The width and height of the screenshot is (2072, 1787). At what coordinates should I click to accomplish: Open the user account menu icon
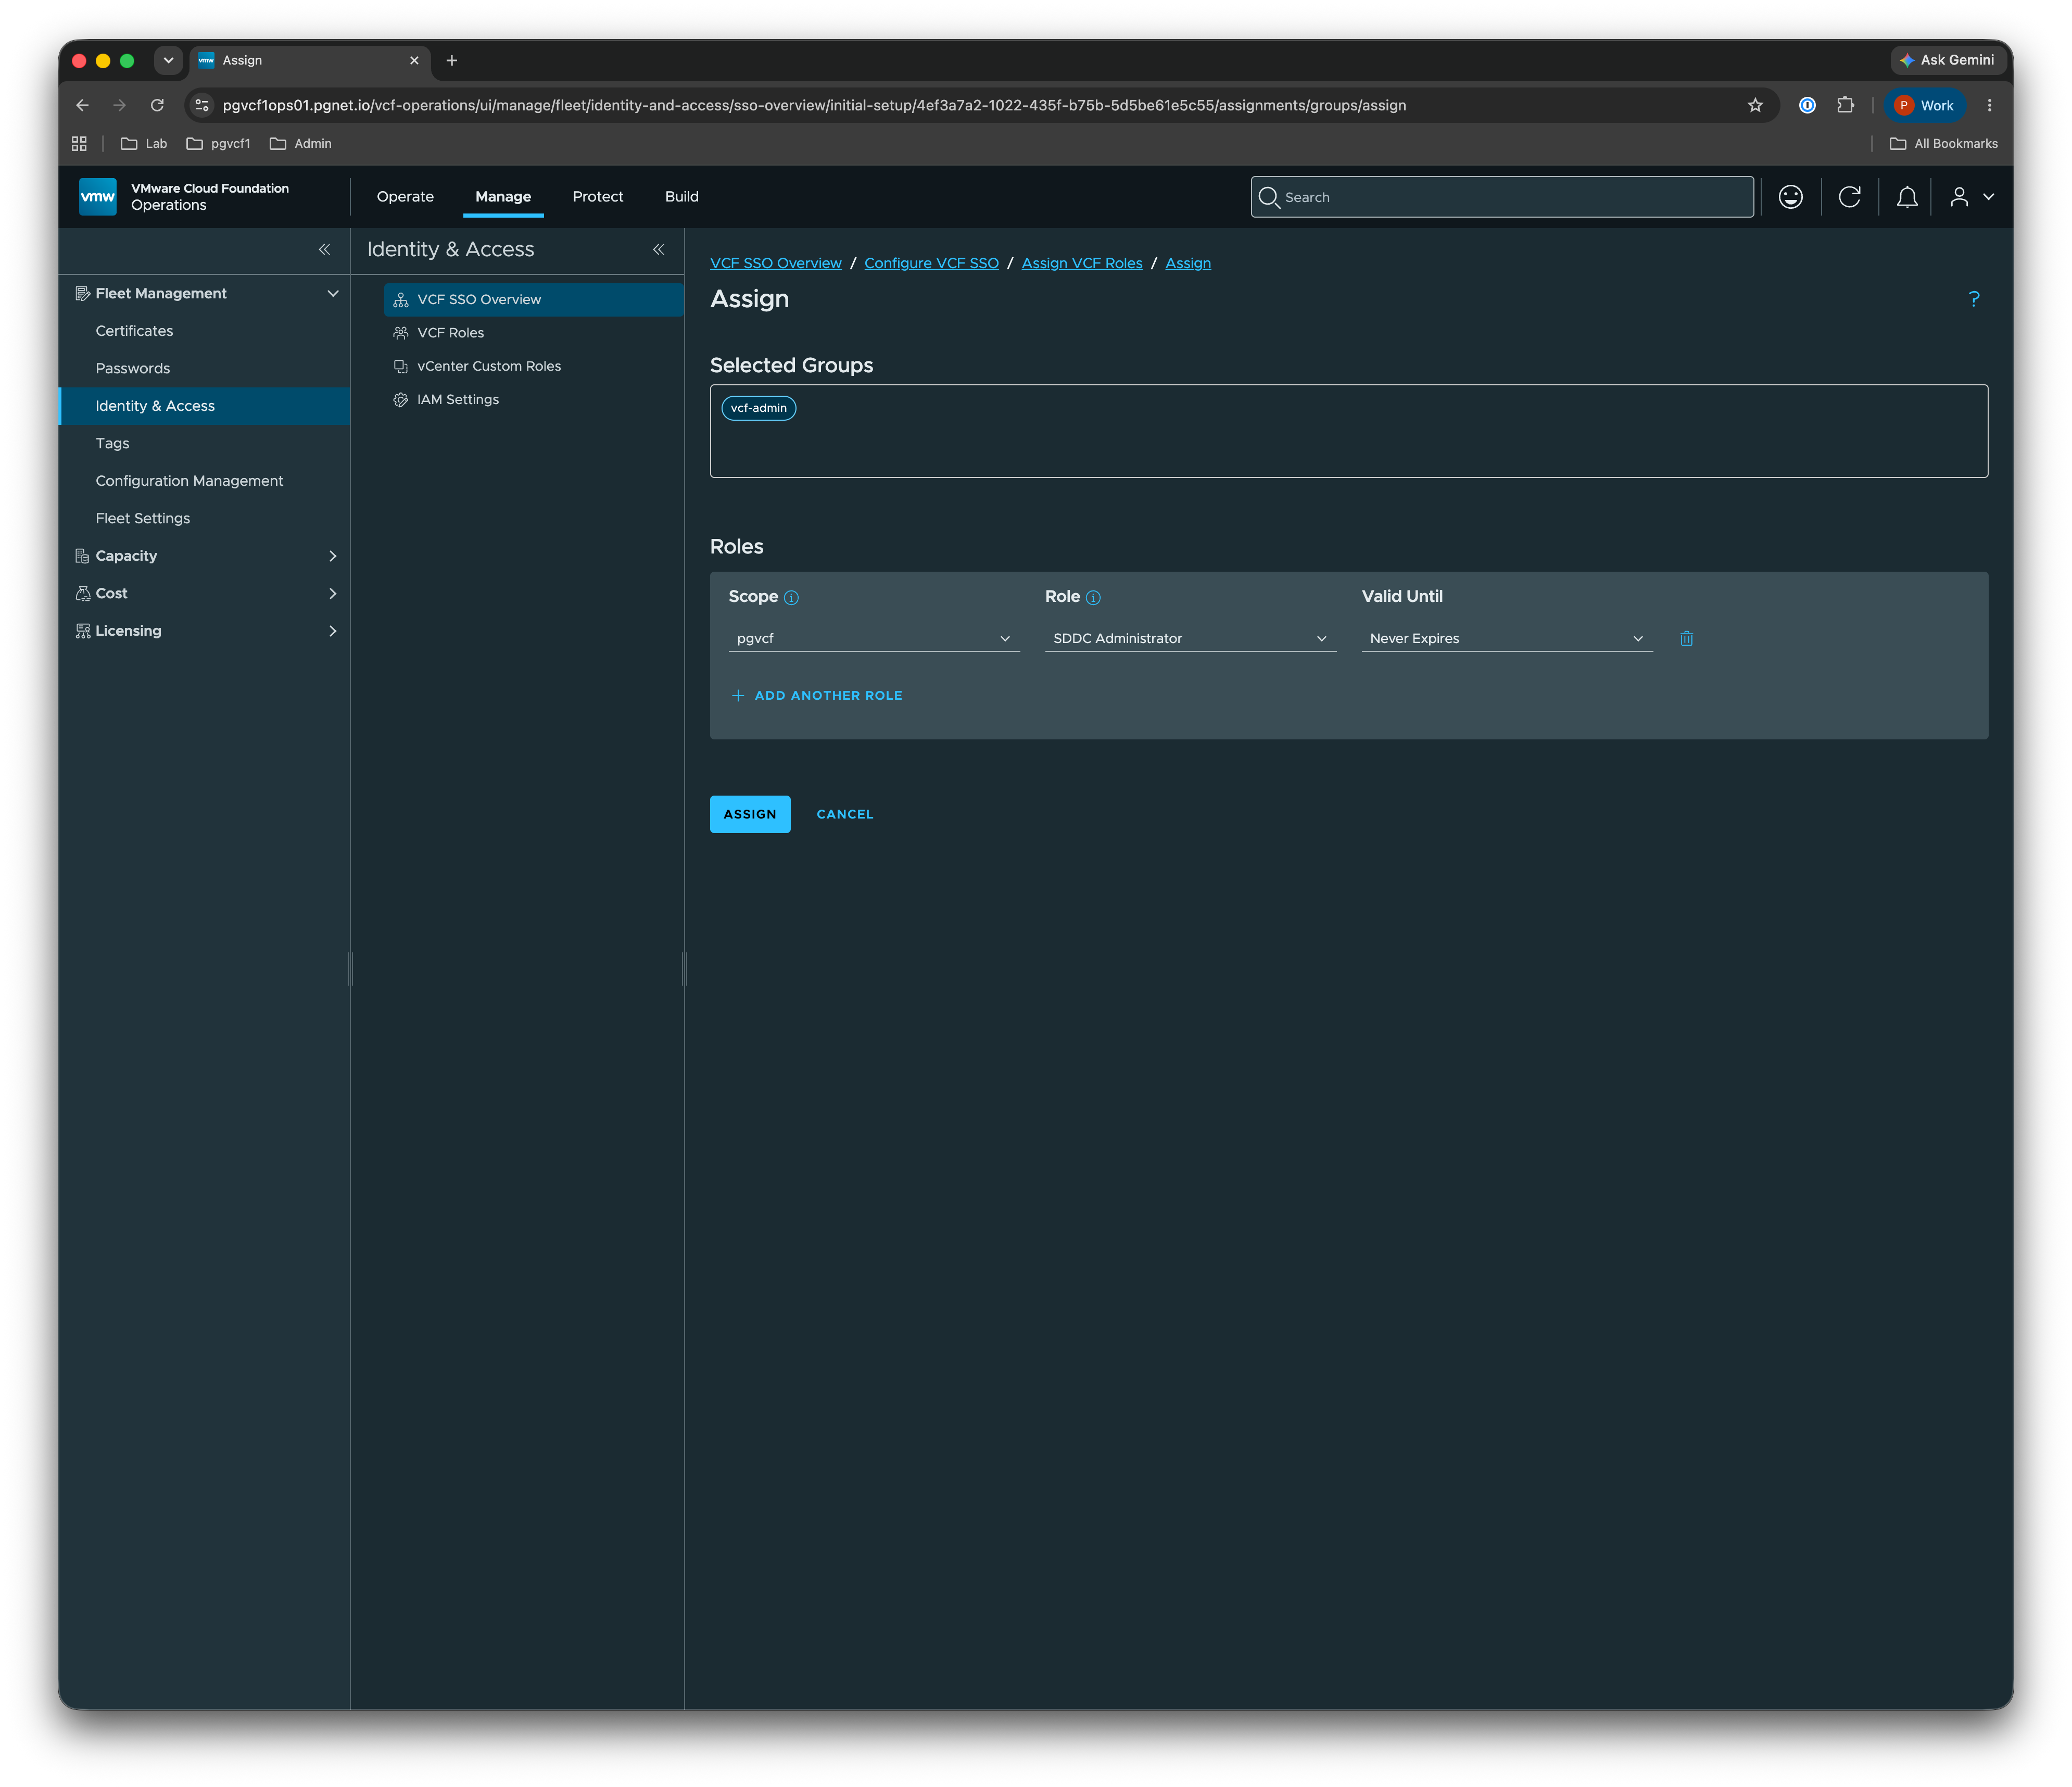pyautogui.click(x=1971, y=197)
